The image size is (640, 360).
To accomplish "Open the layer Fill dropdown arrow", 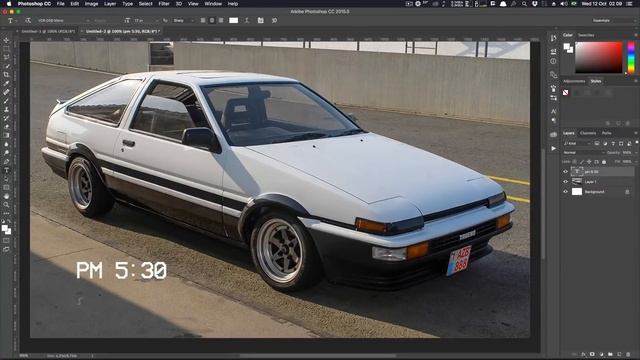I will point(636,162).
